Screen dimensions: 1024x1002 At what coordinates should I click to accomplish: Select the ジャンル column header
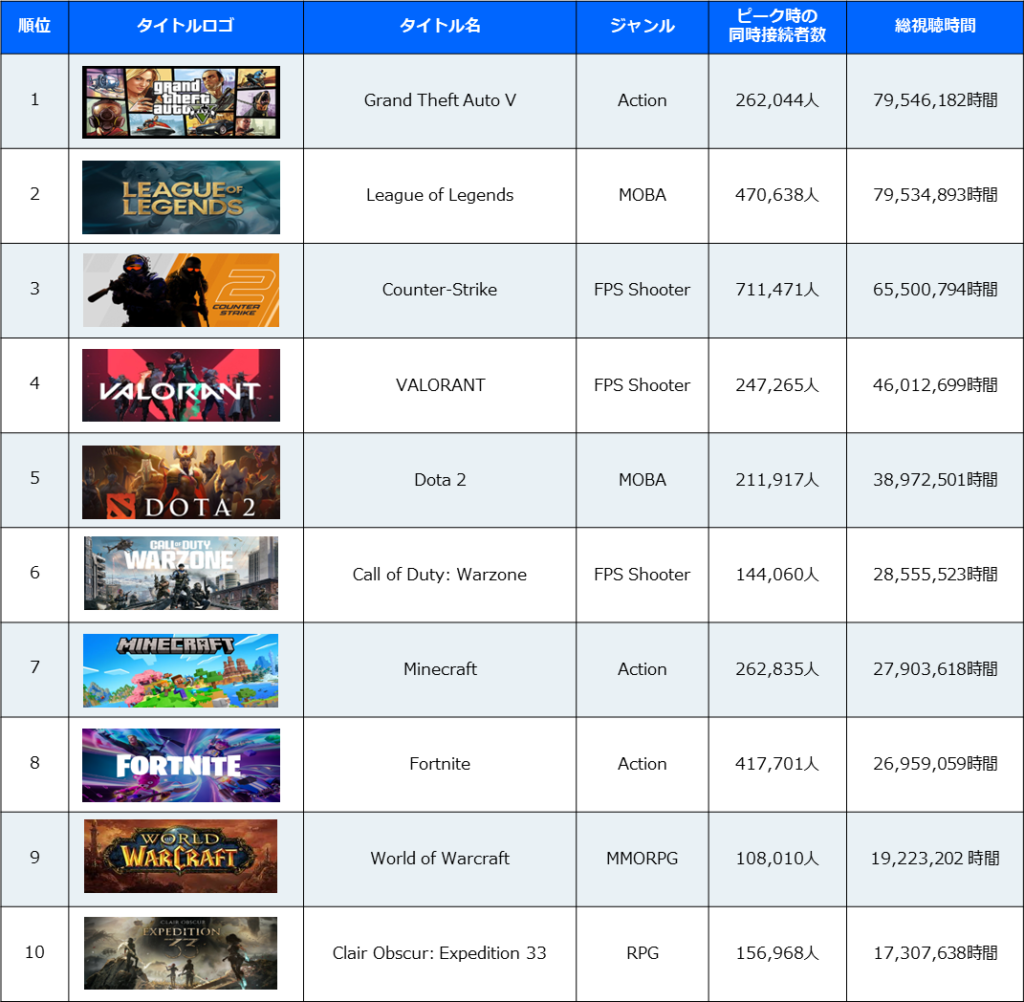click(642, 26)
